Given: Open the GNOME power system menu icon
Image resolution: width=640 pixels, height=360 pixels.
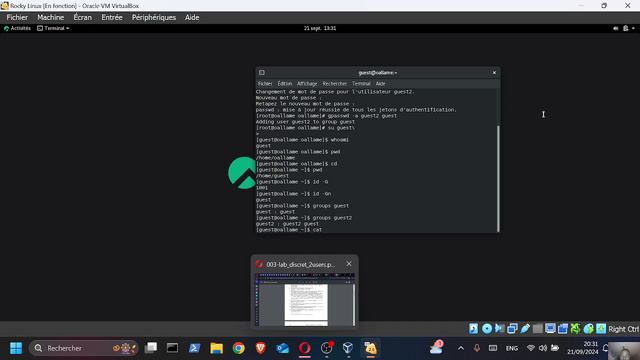Looking at the screenshot, I should [x=625, y=28].
